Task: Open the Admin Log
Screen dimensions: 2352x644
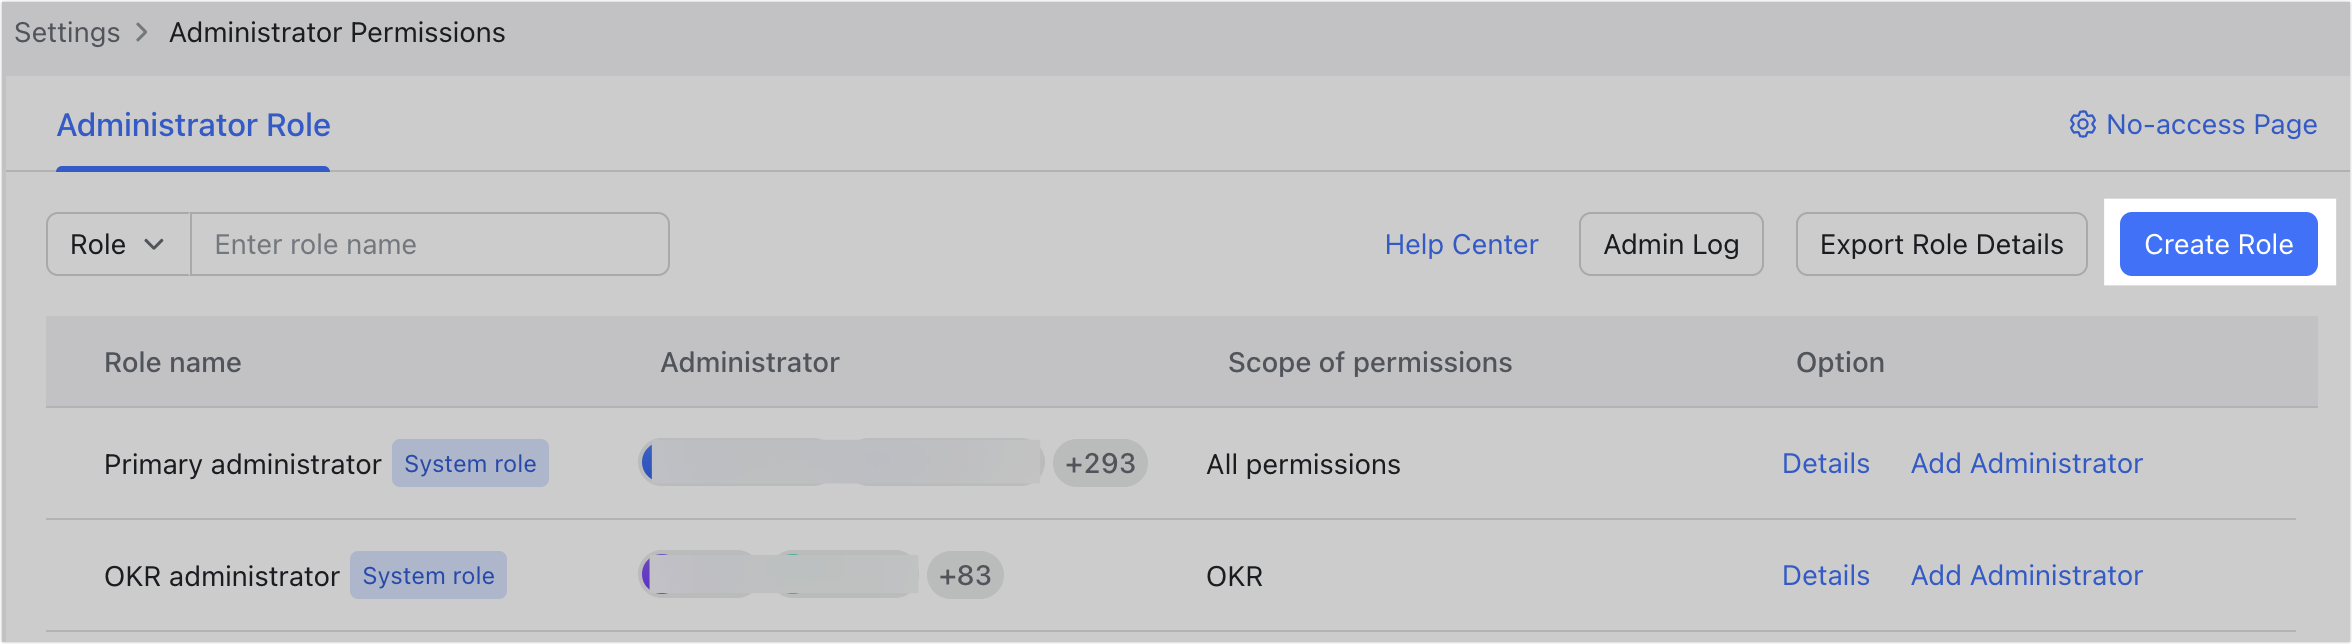Action: [x=1671, y=244]
